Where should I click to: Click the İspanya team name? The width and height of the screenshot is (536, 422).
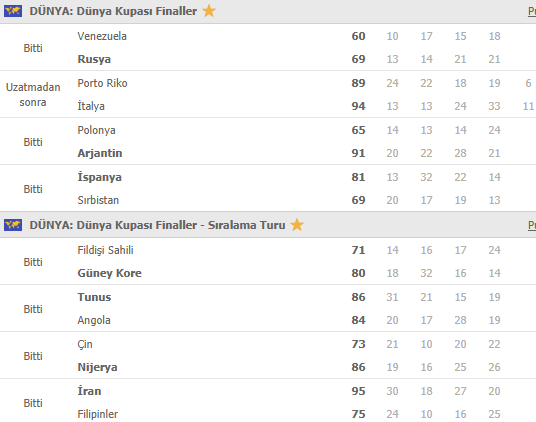[99, 177]
